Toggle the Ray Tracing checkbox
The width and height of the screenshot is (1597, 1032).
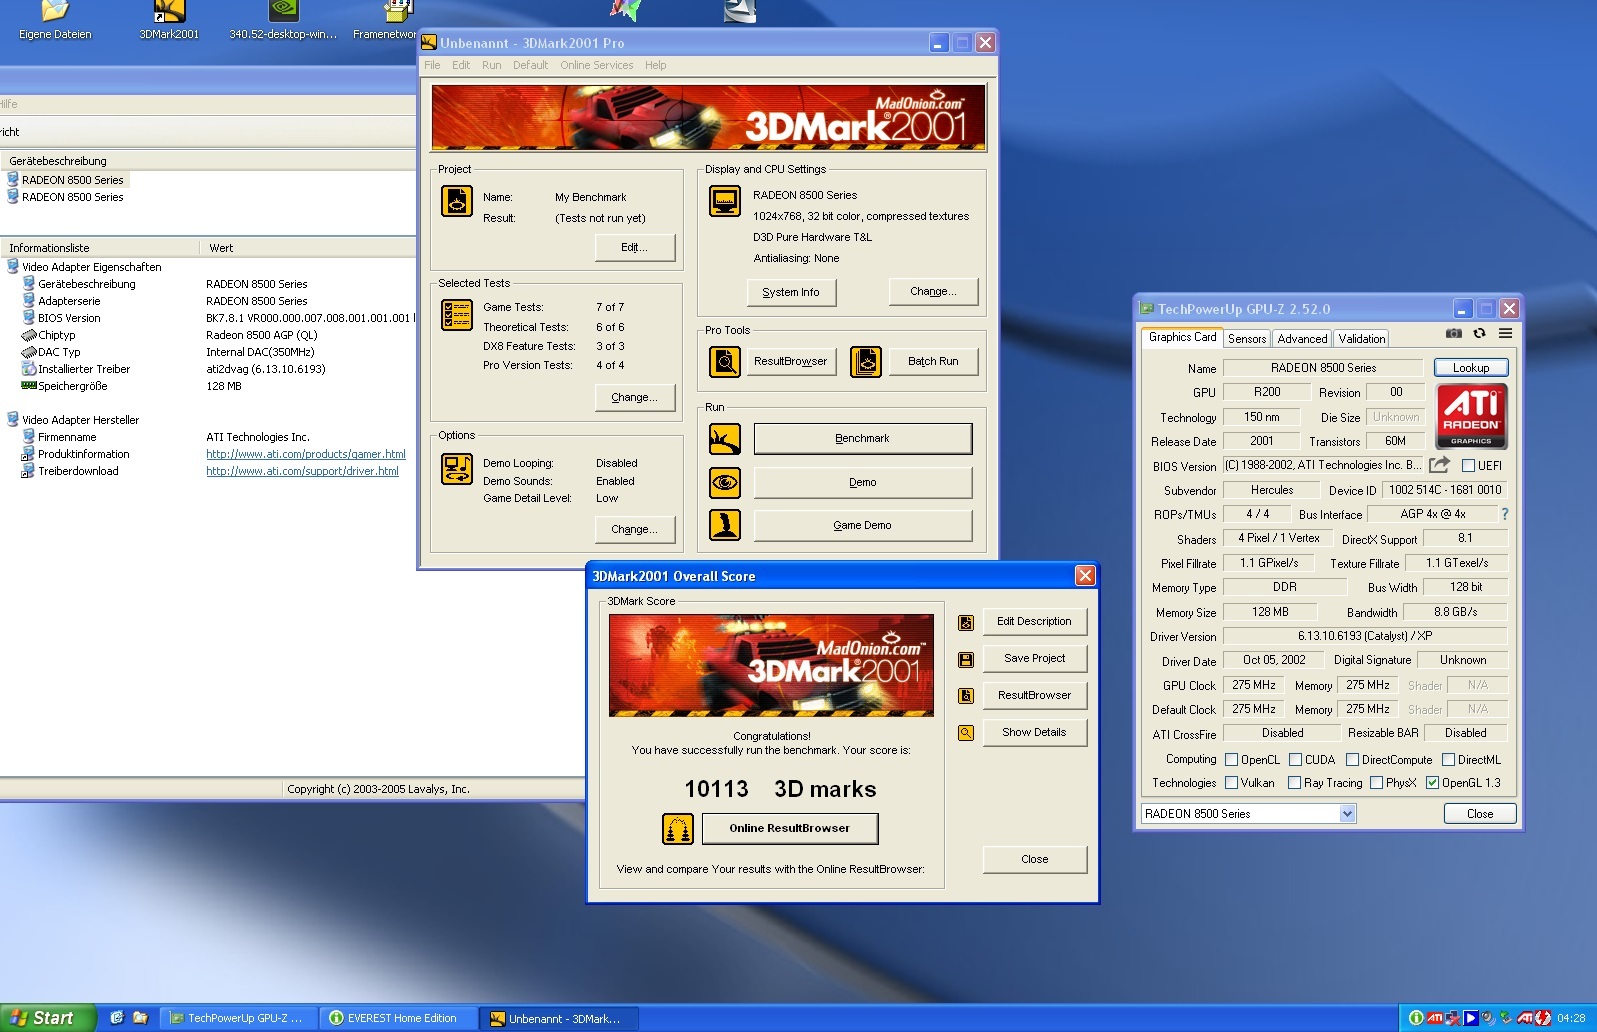click(1294, 783)
